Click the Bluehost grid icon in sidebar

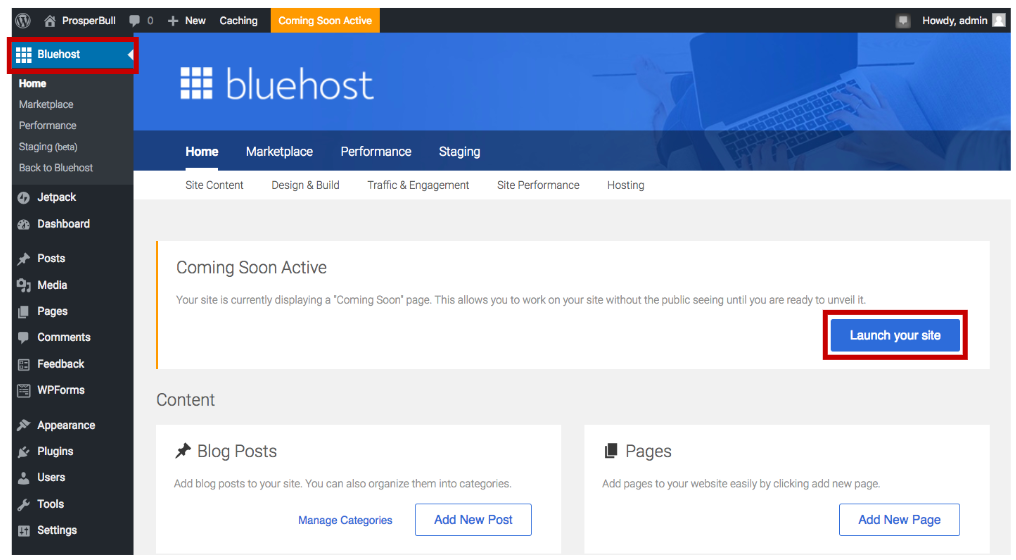[24, 54]
